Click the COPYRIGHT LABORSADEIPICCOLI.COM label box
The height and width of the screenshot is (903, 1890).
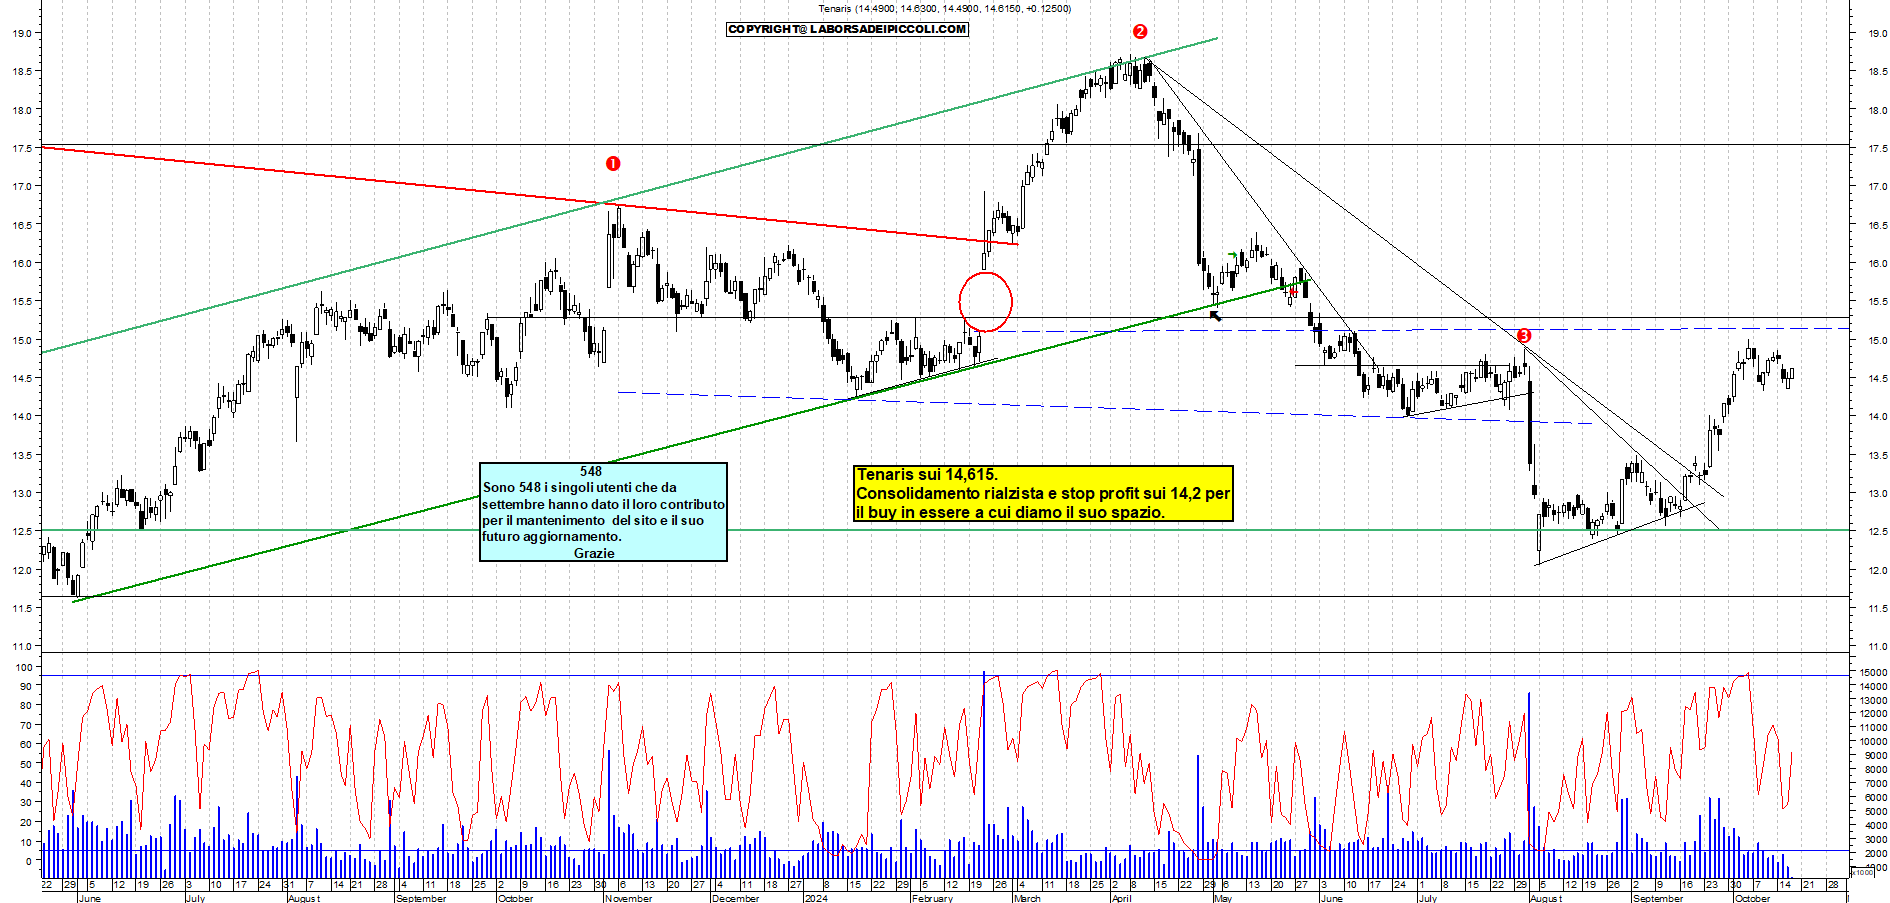pos(847,29)
